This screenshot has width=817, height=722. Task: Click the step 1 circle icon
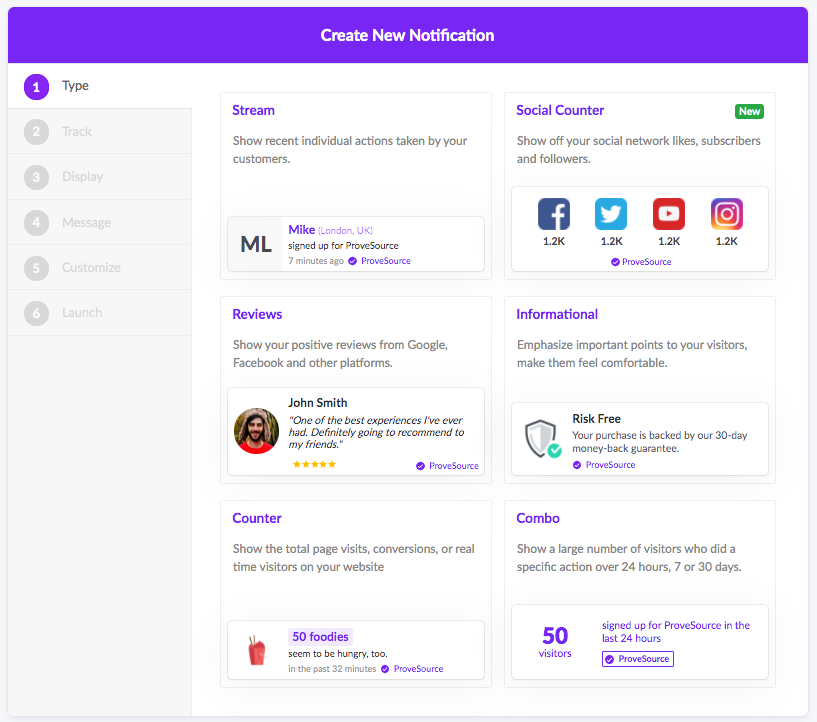tap(36, 86)
